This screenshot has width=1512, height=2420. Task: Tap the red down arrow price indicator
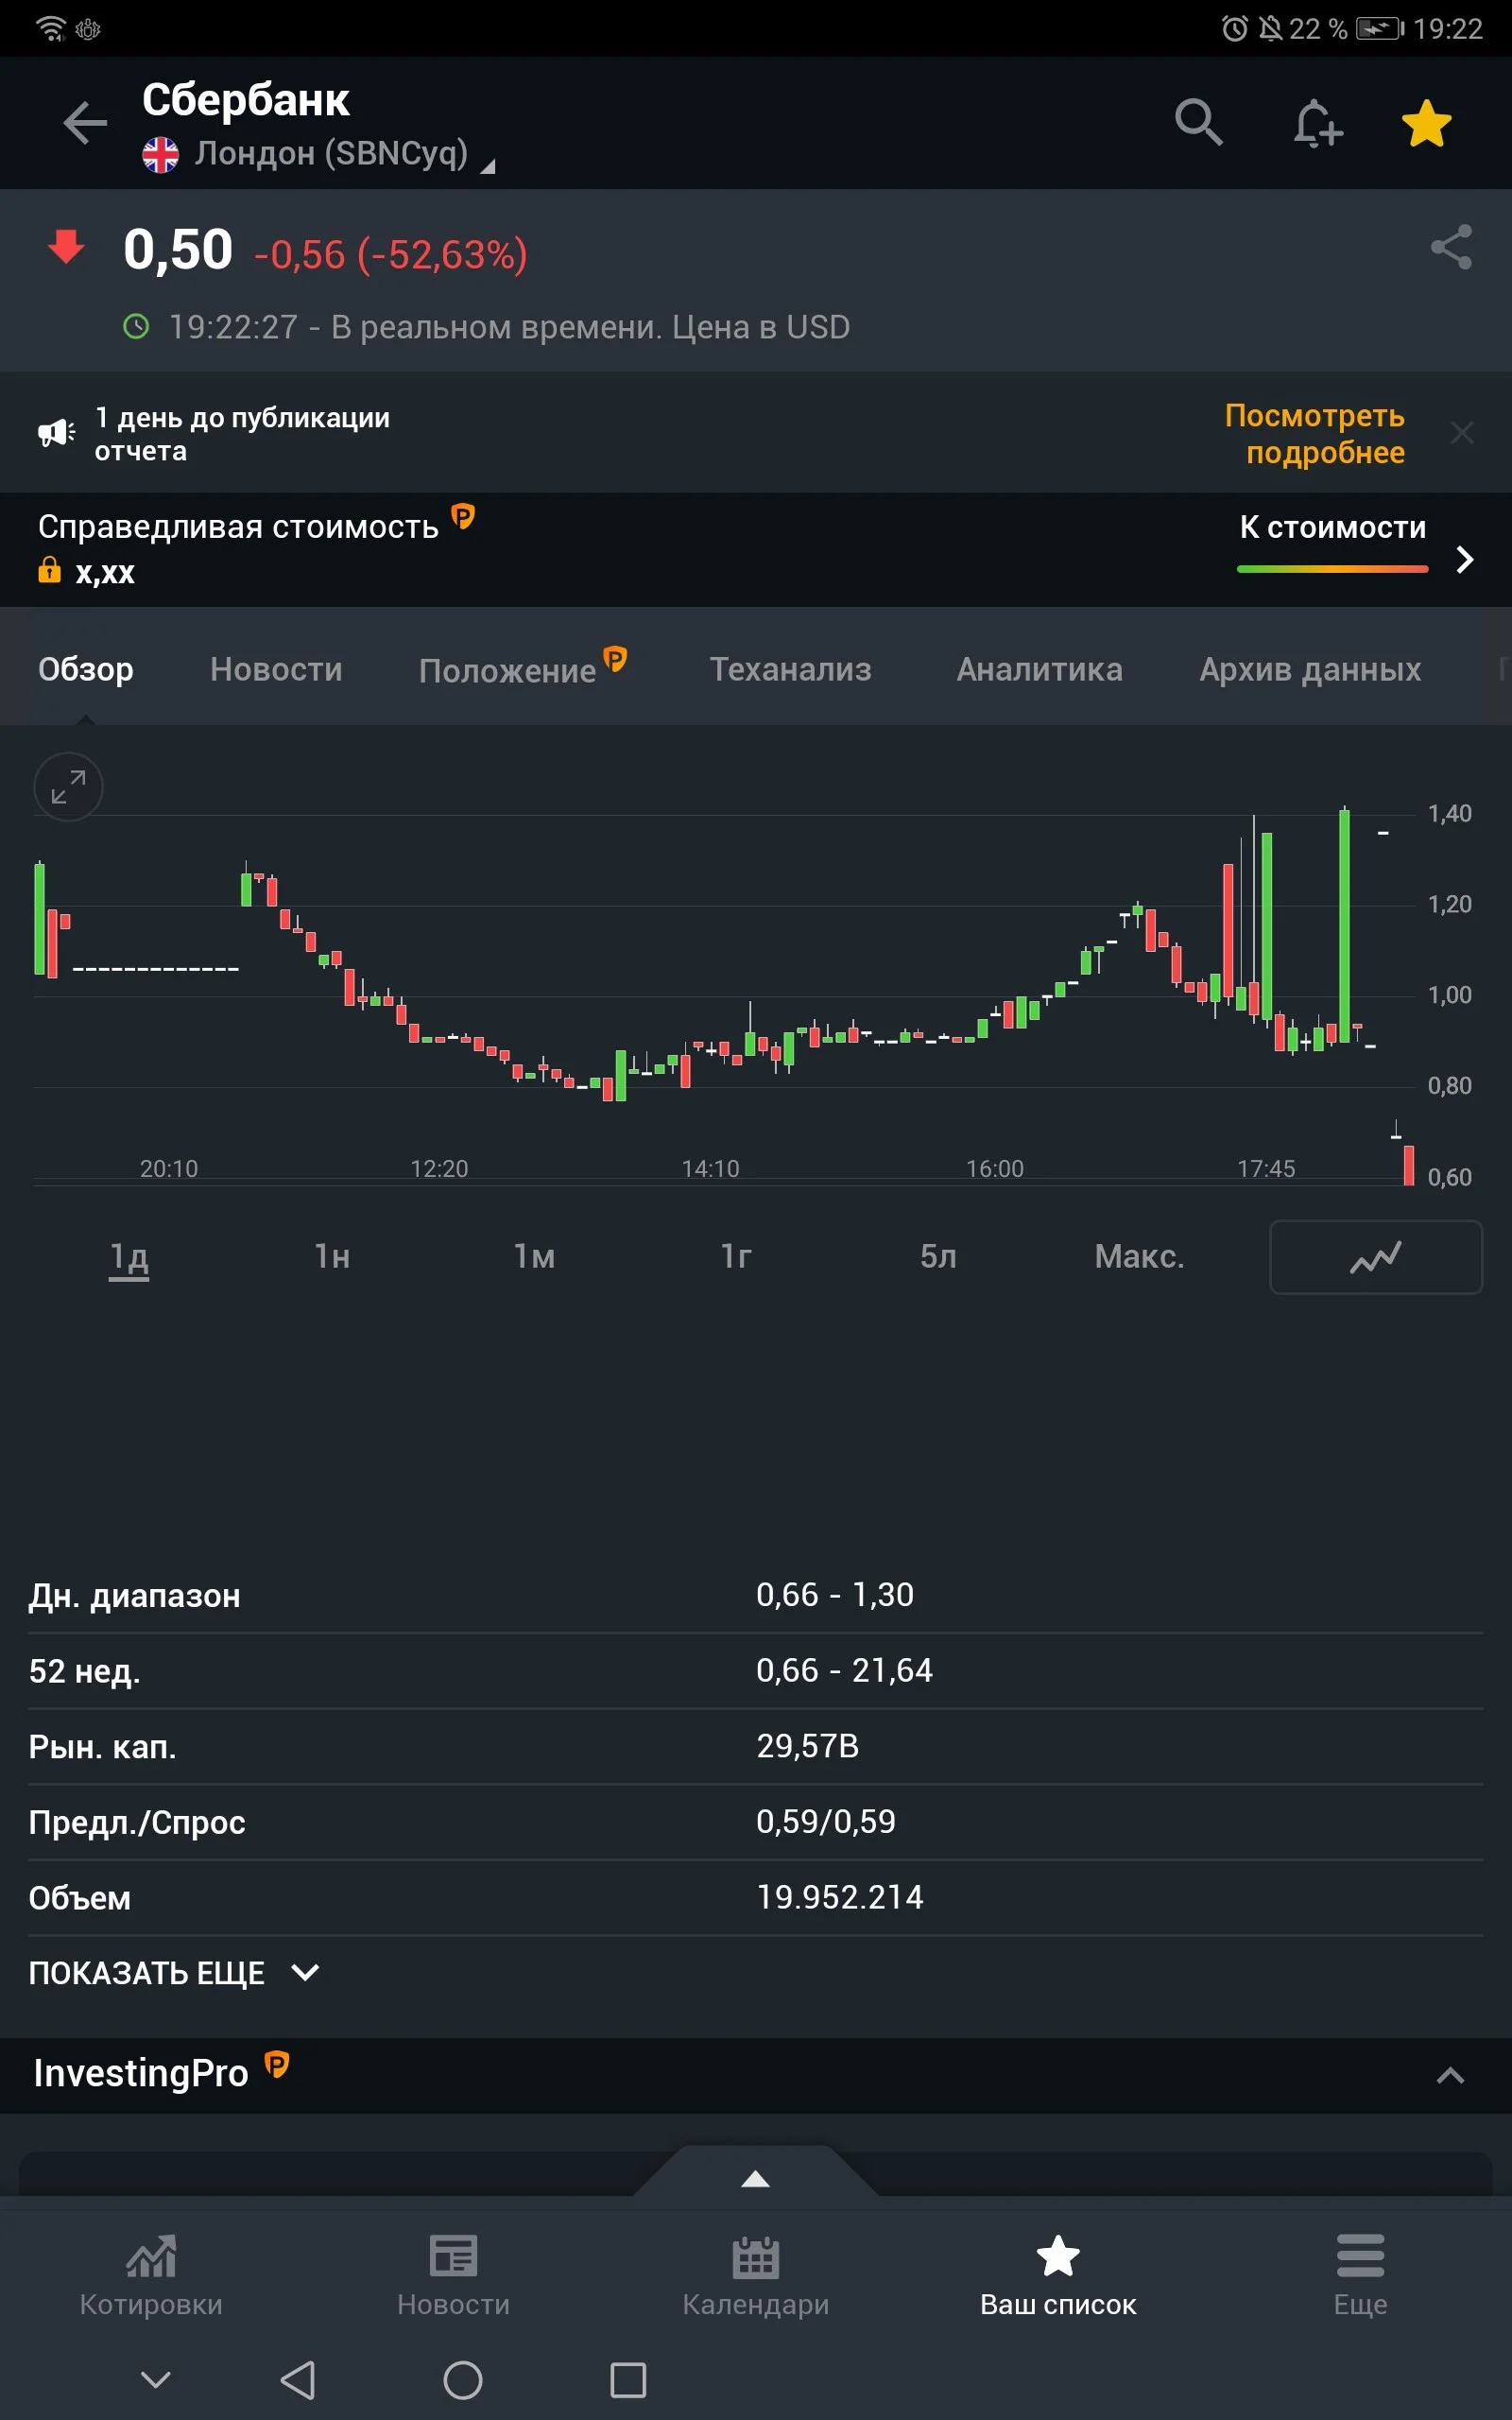[66, 246]
